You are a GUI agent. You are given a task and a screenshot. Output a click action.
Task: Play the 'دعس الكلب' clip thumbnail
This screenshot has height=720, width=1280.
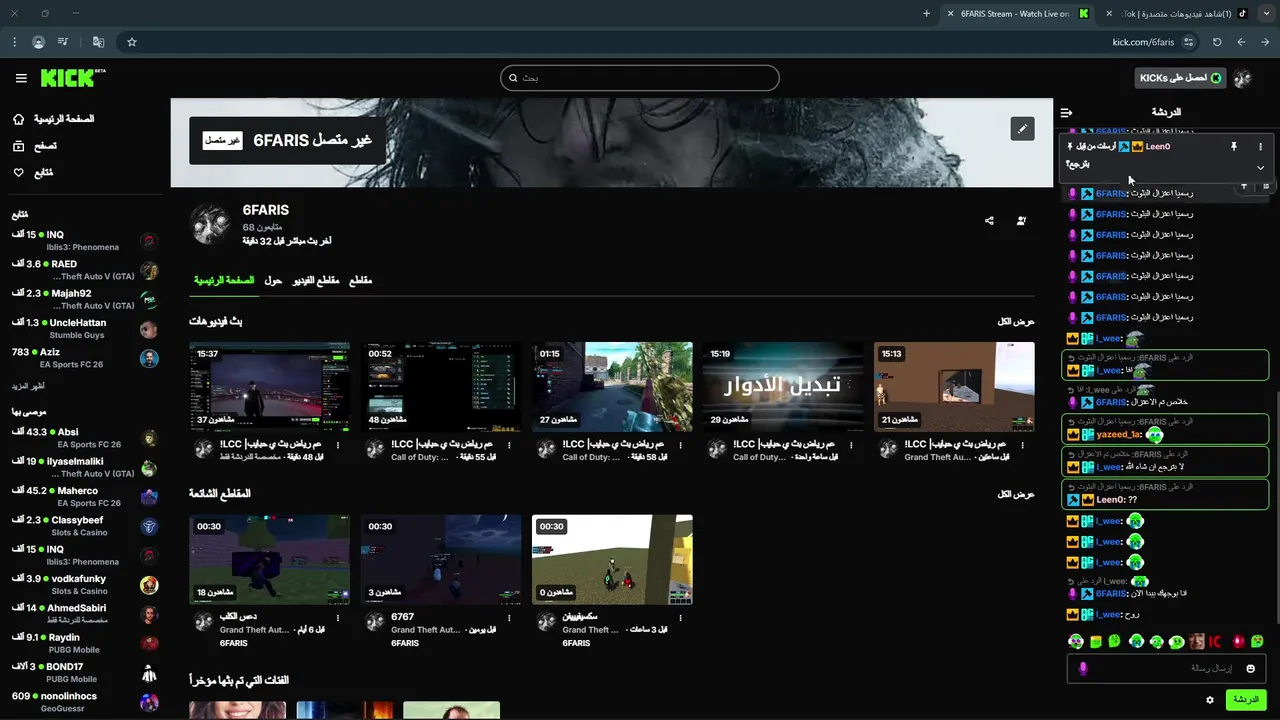click(270, 560)
